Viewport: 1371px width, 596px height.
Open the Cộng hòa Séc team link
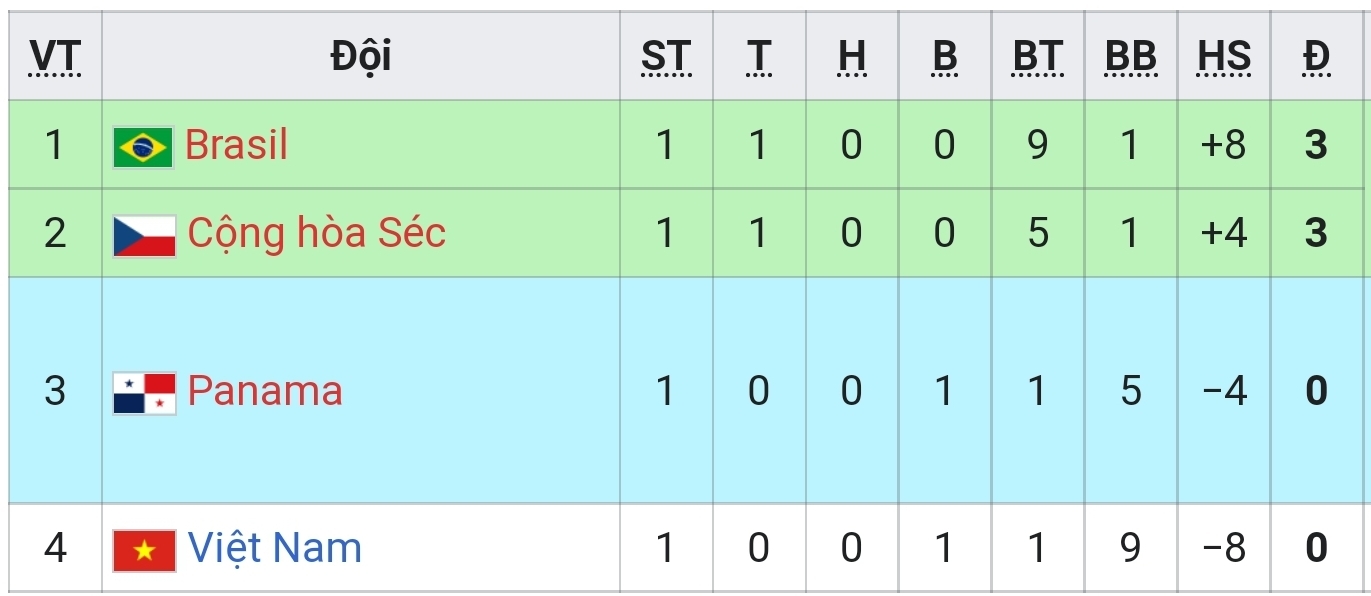[316, 233]
